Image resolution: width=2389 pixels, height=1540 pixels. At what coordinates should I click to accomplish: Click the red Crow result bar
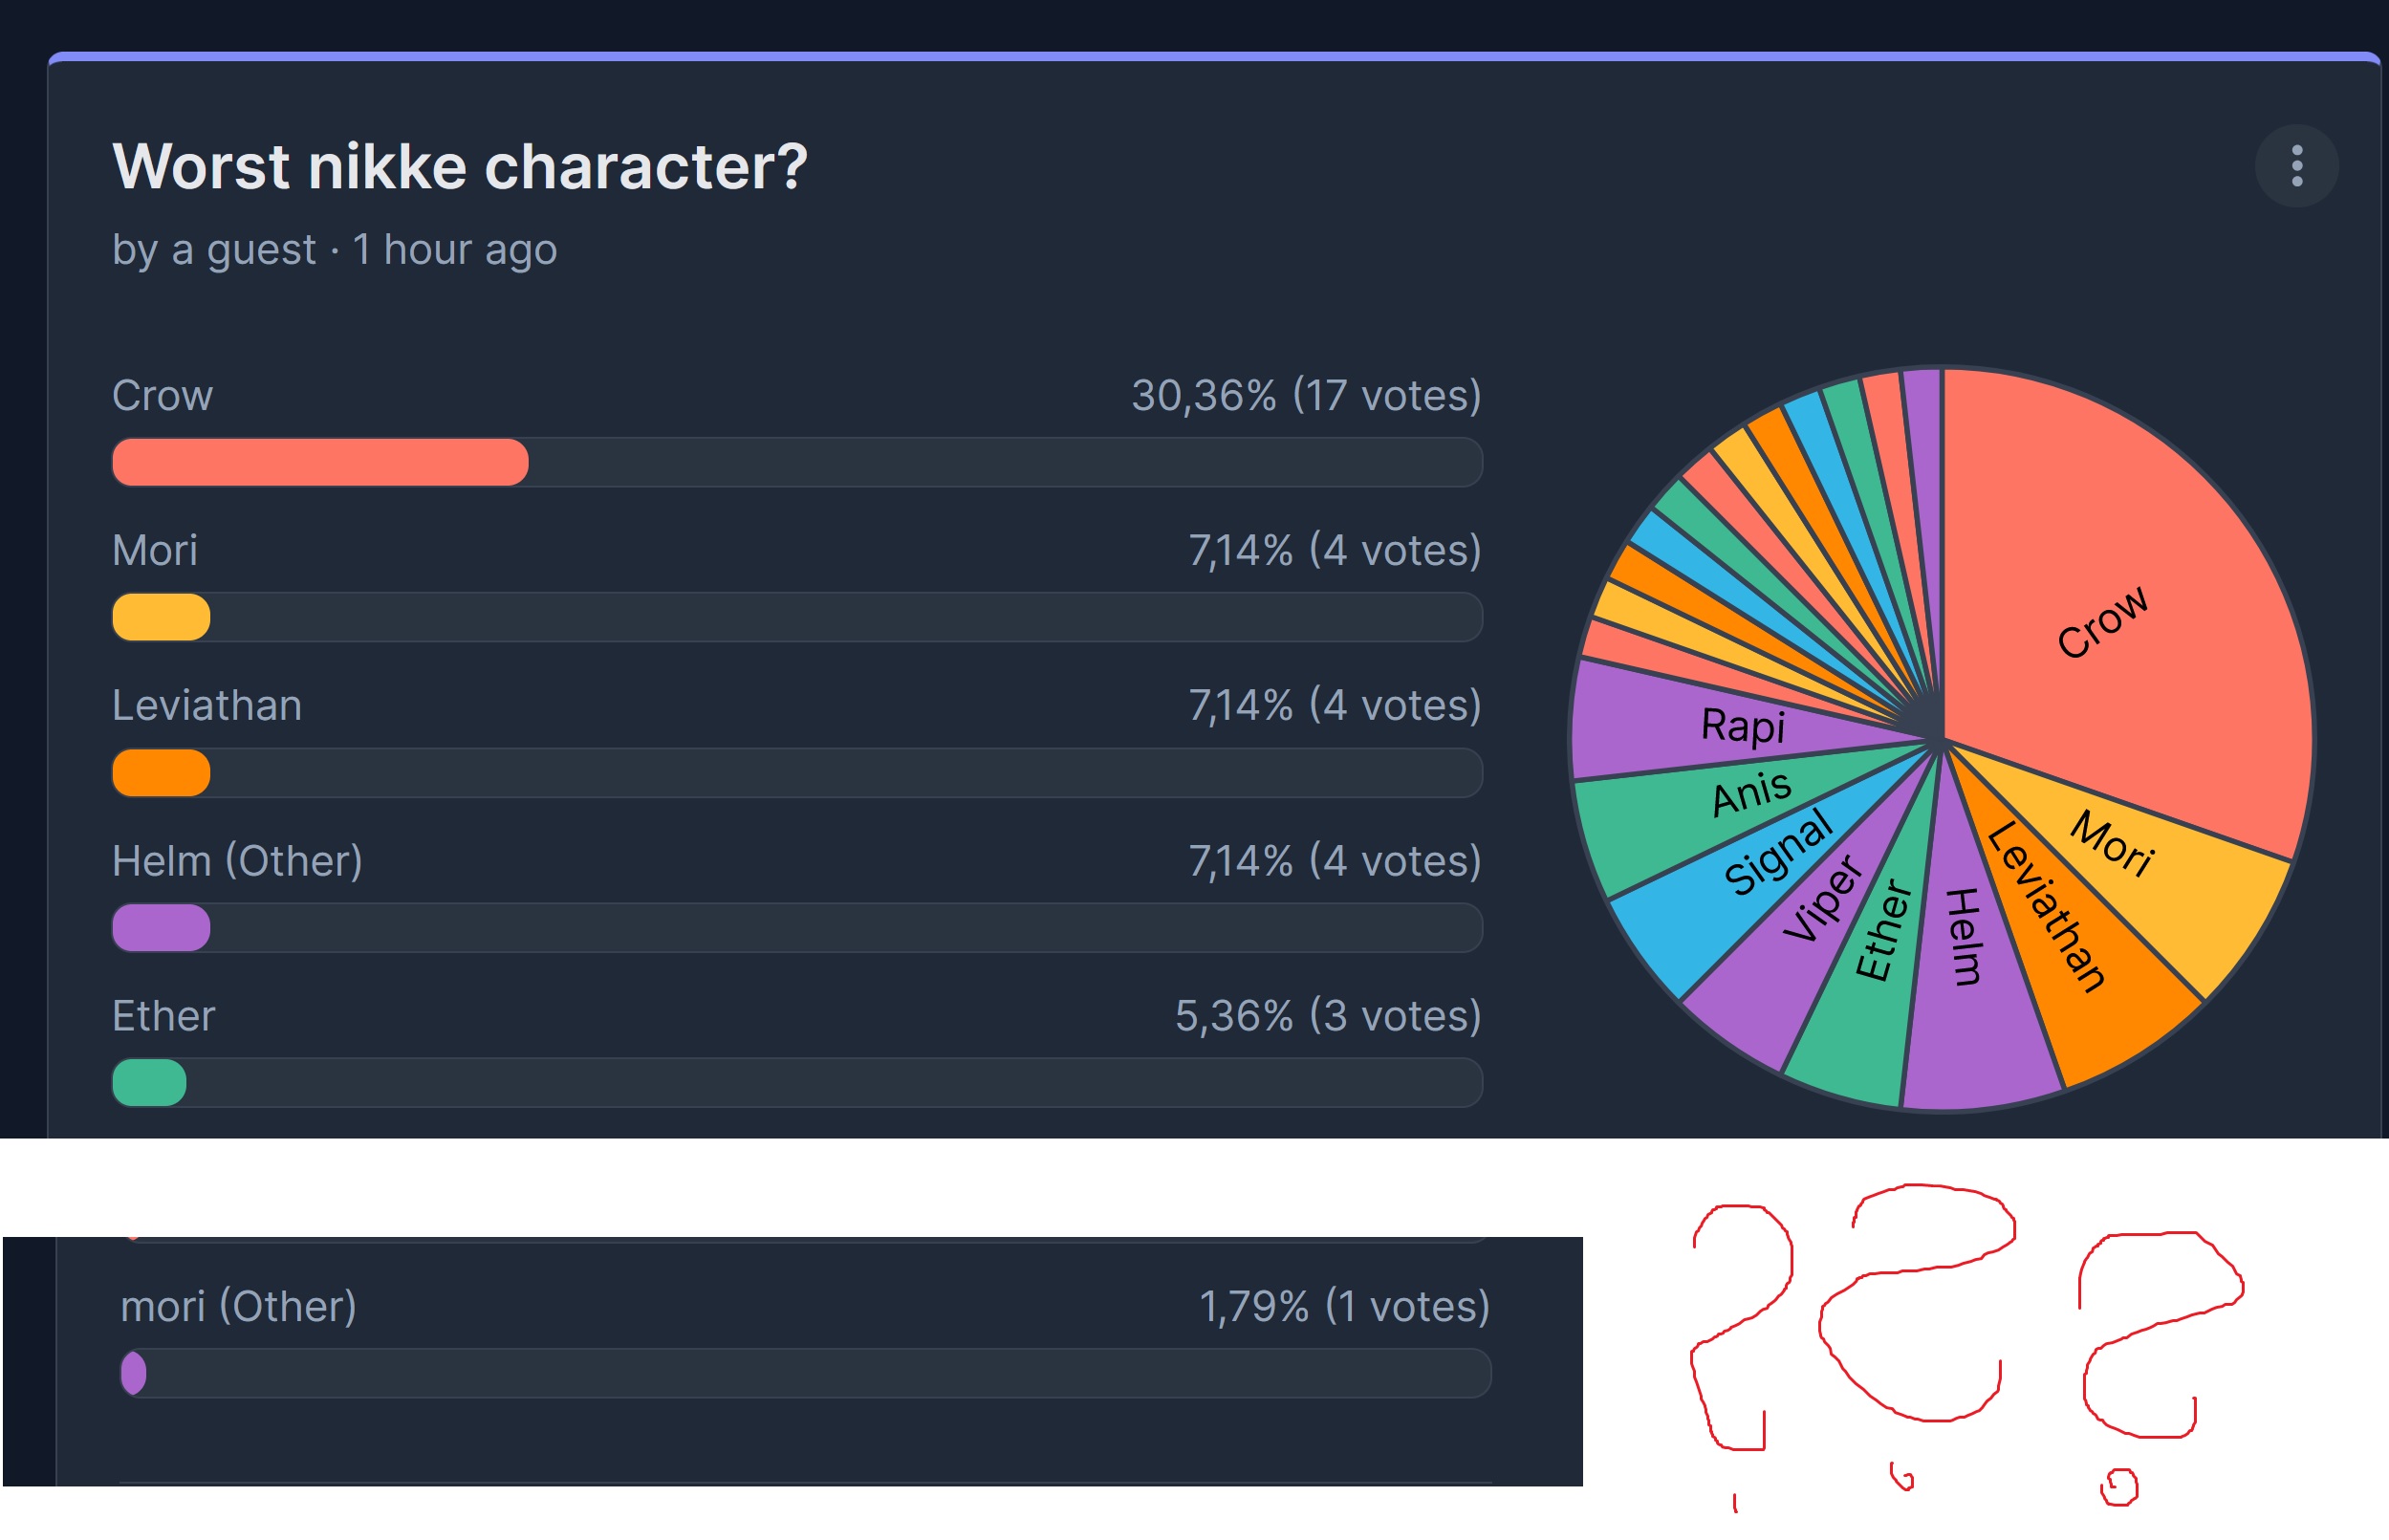pyautogui.click(x=319, y=462)
